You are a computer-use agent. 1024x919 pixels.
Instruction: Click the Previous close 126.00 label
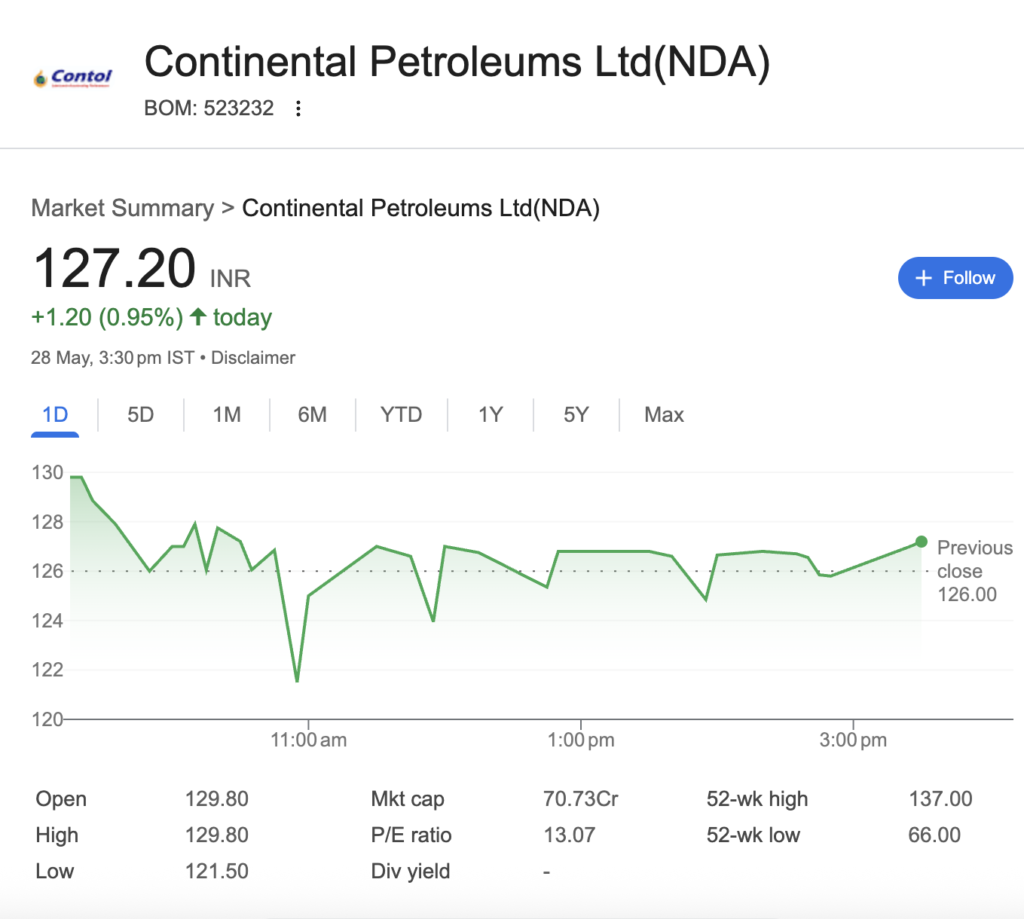(x=974, y=571)
